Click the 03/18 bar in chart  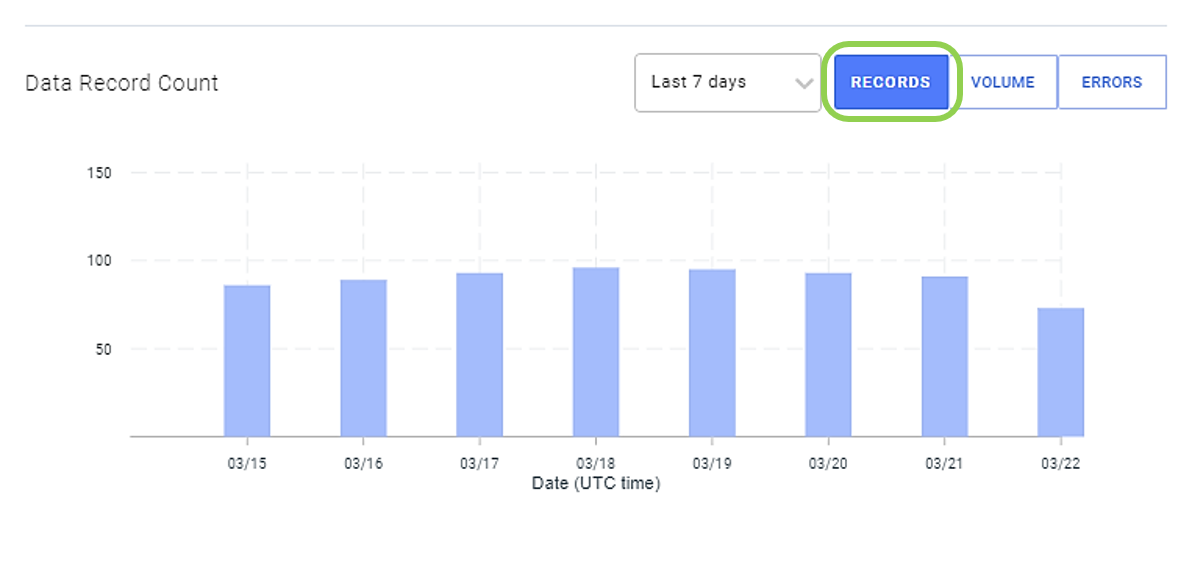pos(596,352)
